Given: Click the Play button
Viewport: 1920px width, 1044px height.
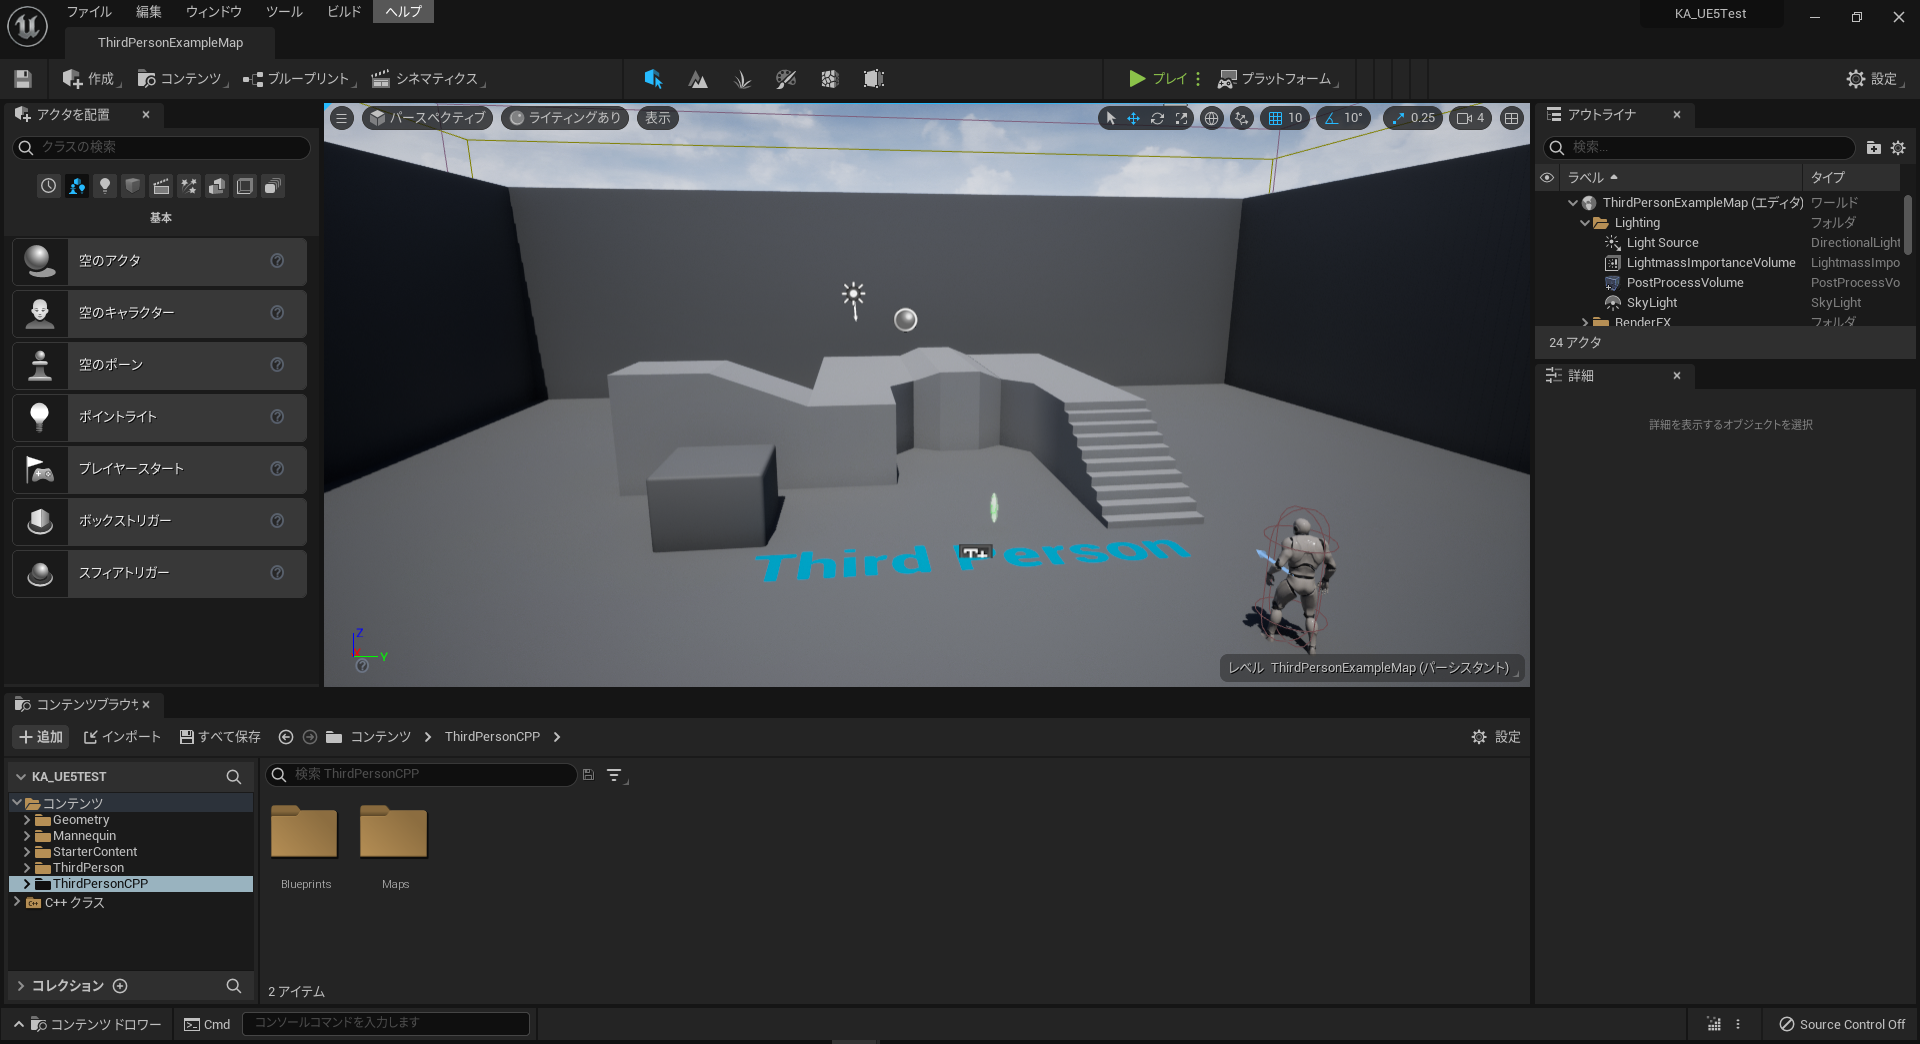Looking at the screenshot, I should click(x=1157, y=79).
